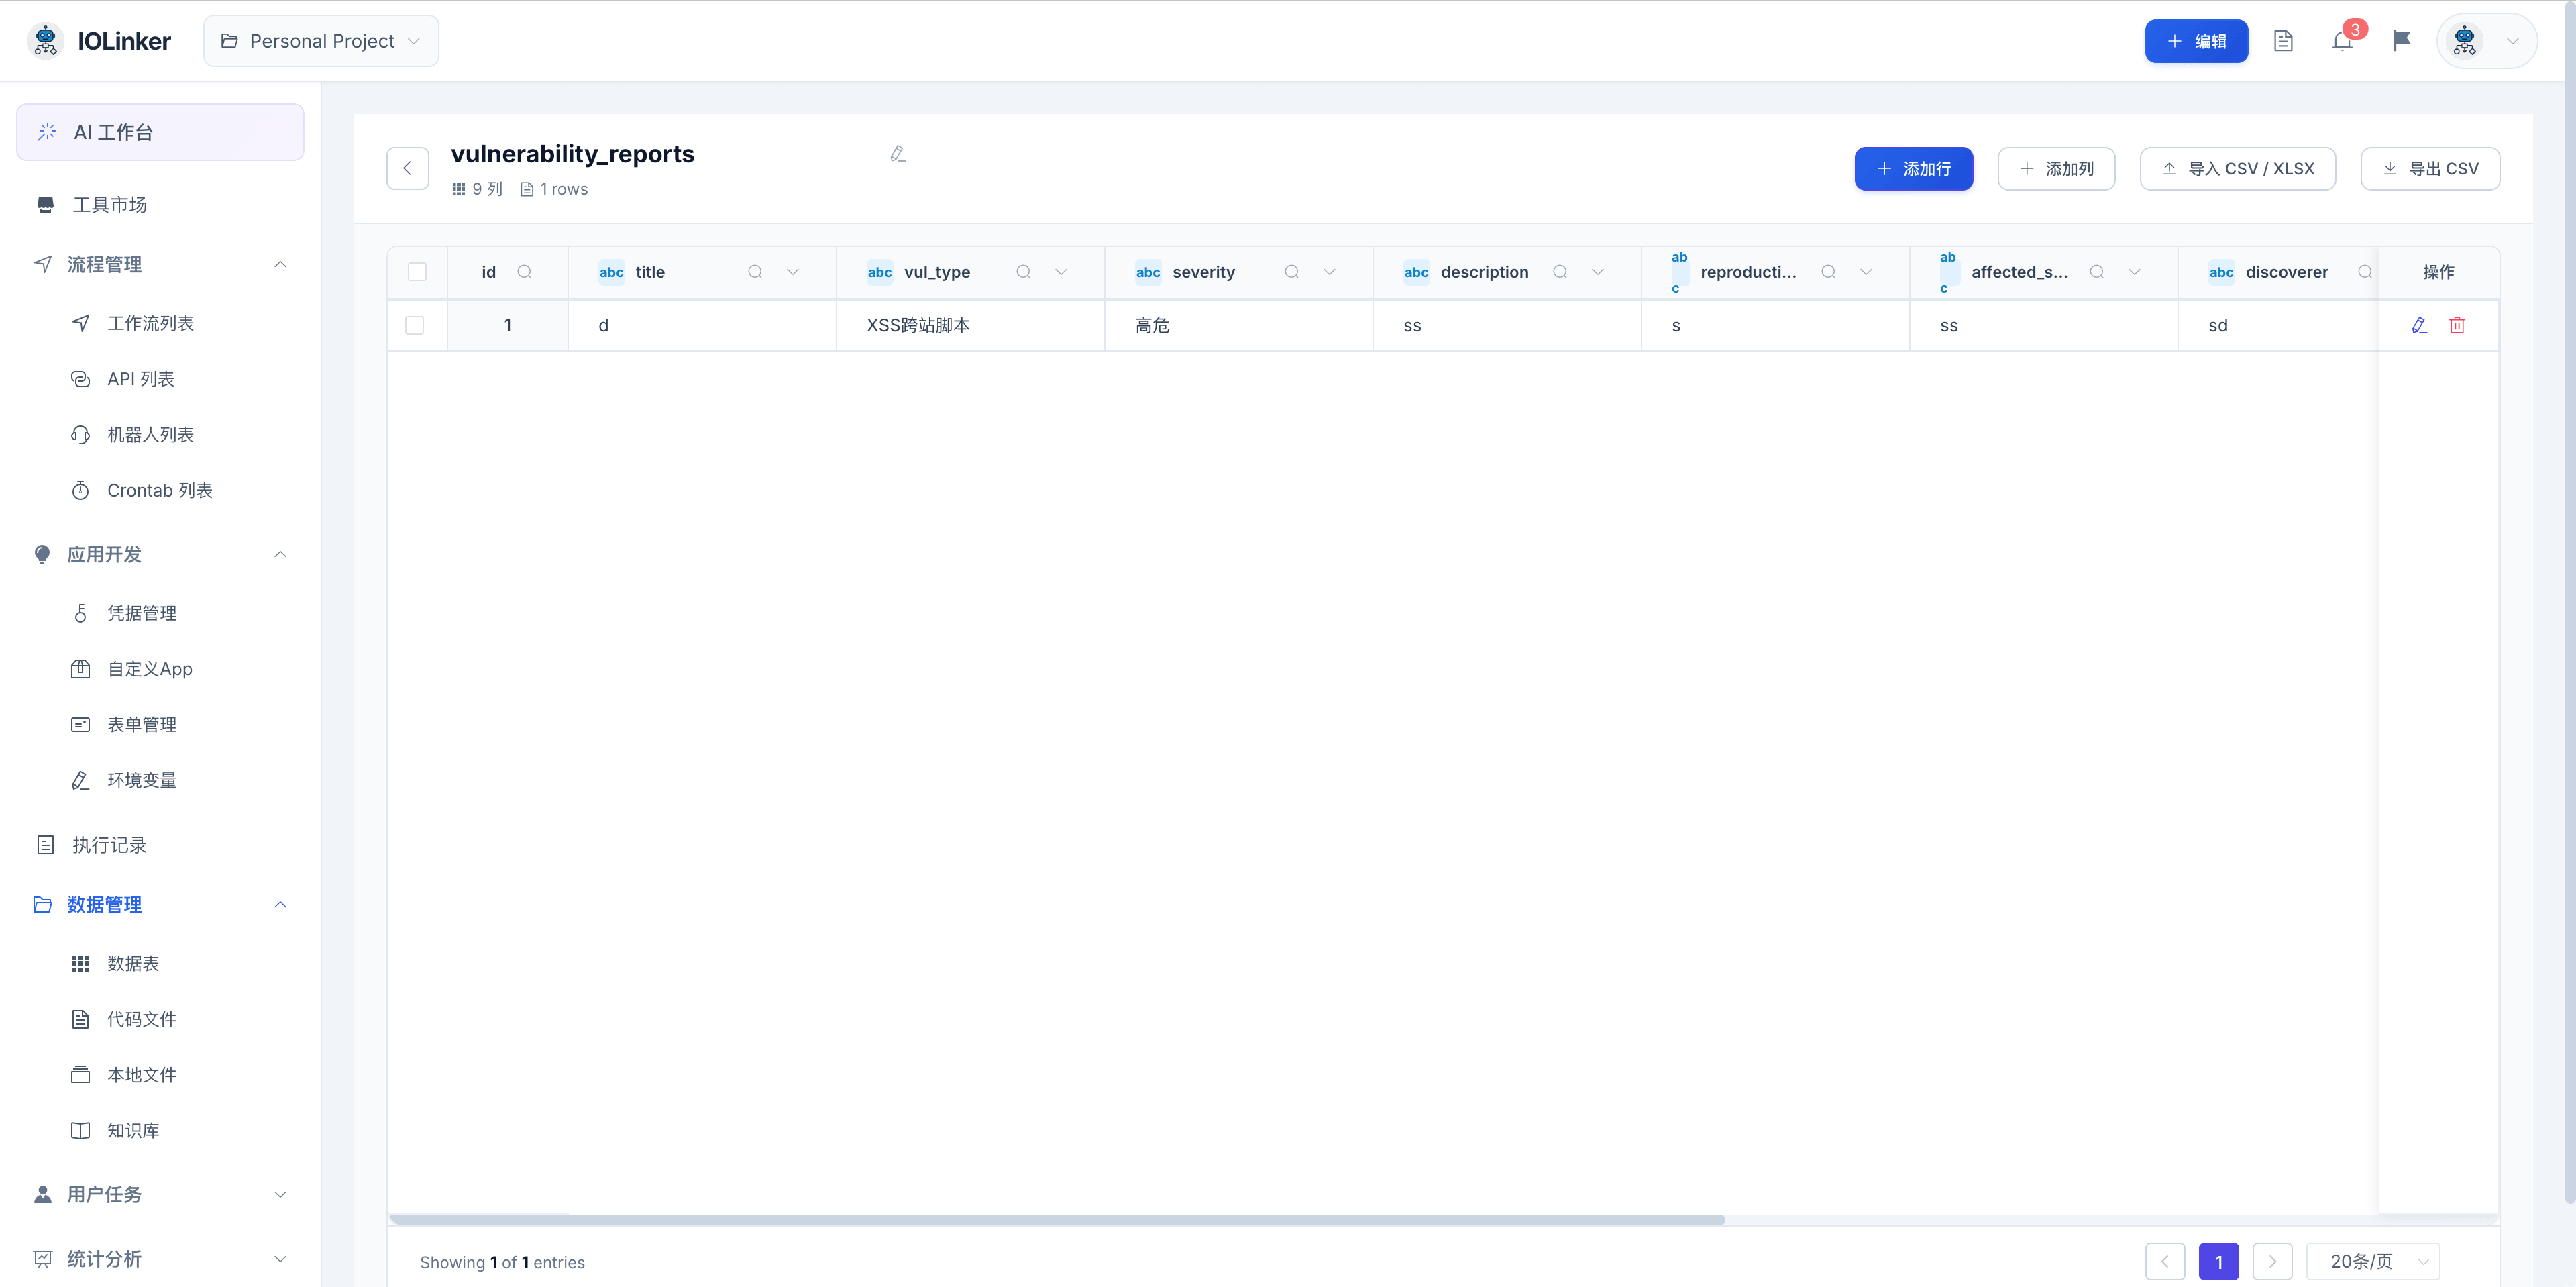Click the IOLinker robot logo

[45, 41]
